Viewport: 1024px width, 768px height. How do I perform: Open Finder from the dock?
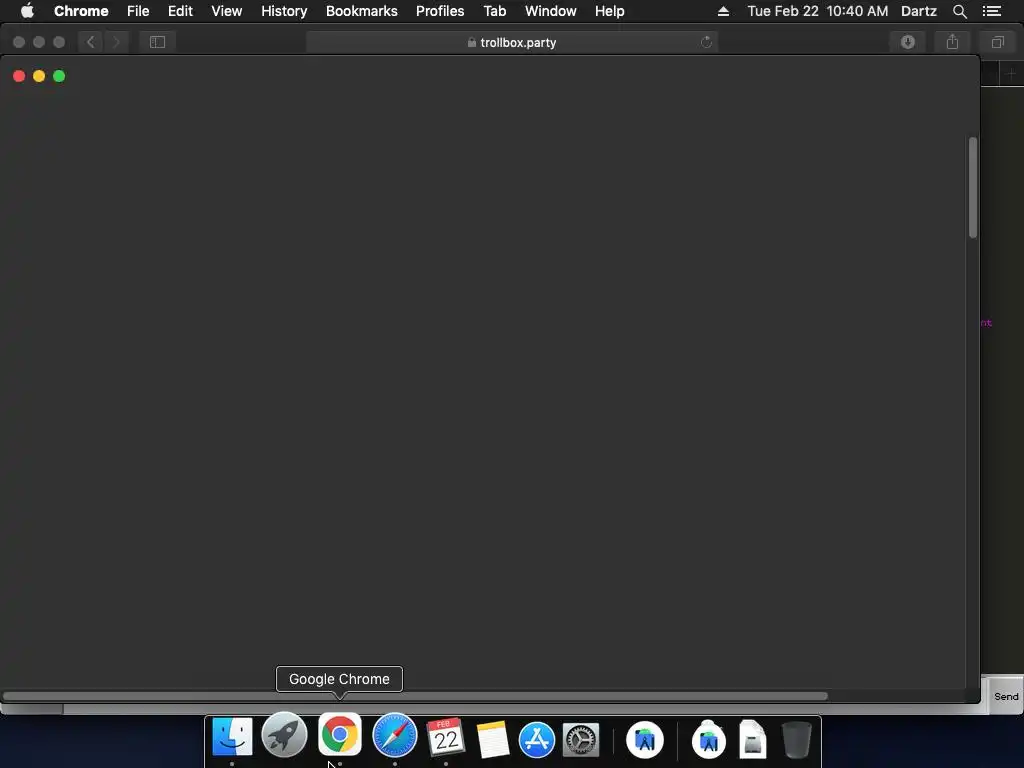232,737
